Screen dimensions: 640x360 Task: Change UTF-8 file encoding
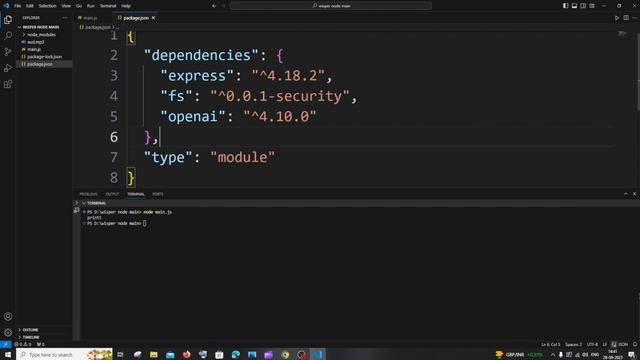coord(592,344)
